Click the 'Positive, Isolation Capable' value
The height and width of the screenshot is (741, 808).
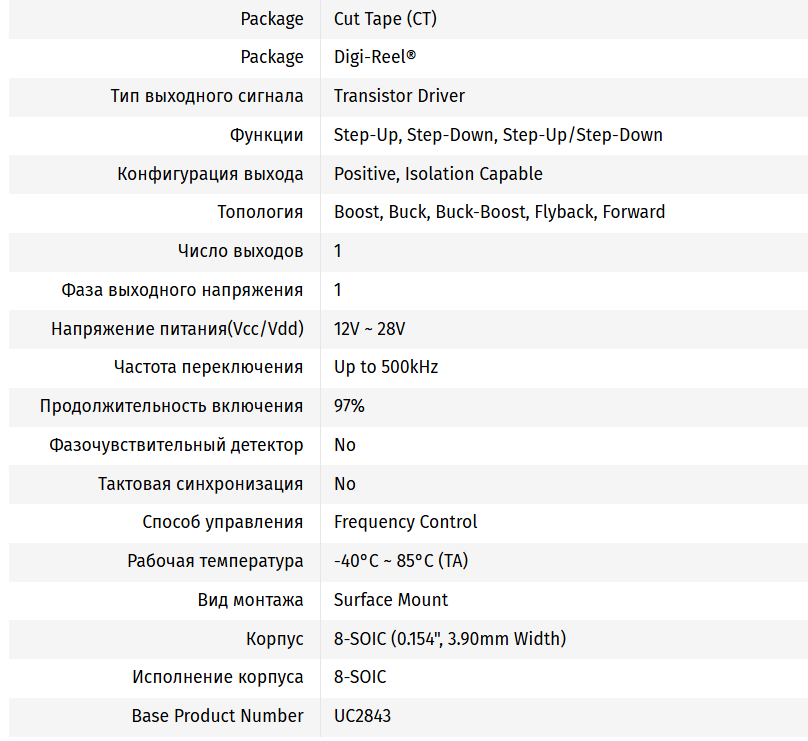(438, 174)
